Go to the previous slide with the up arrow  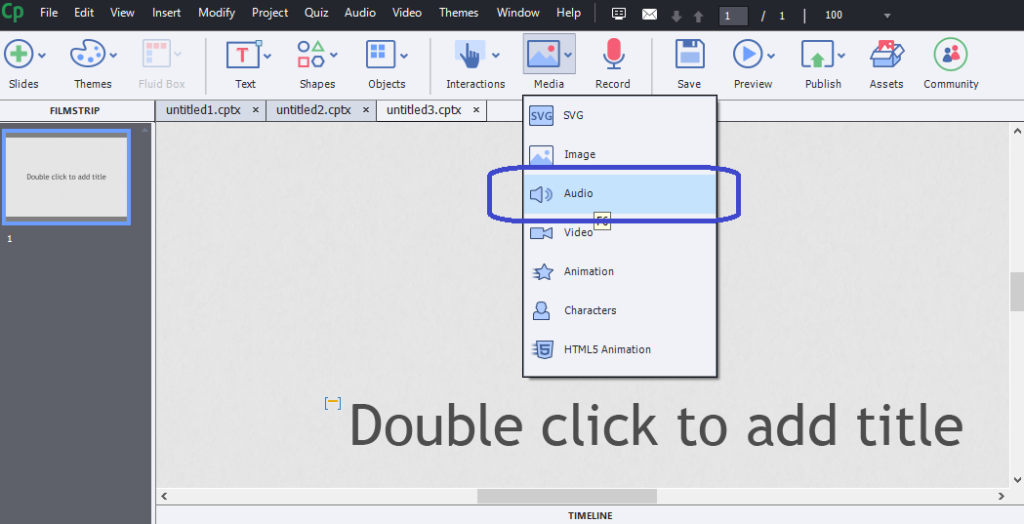(698, 16)
